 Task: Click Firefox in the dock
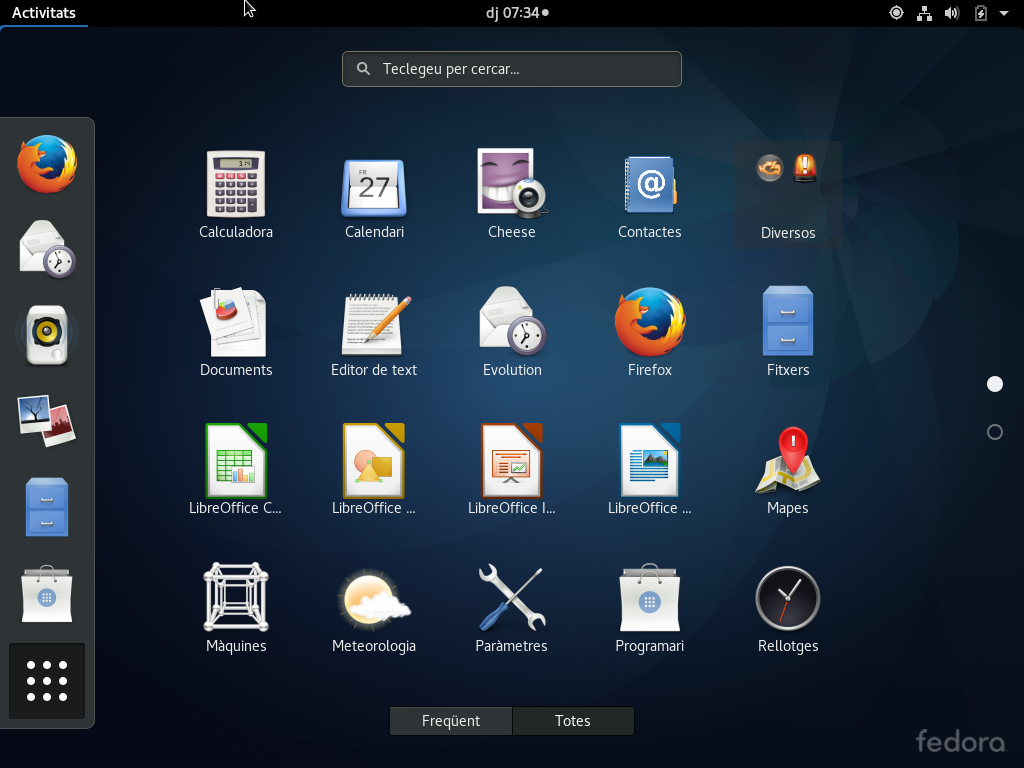[x=47, y=164]
